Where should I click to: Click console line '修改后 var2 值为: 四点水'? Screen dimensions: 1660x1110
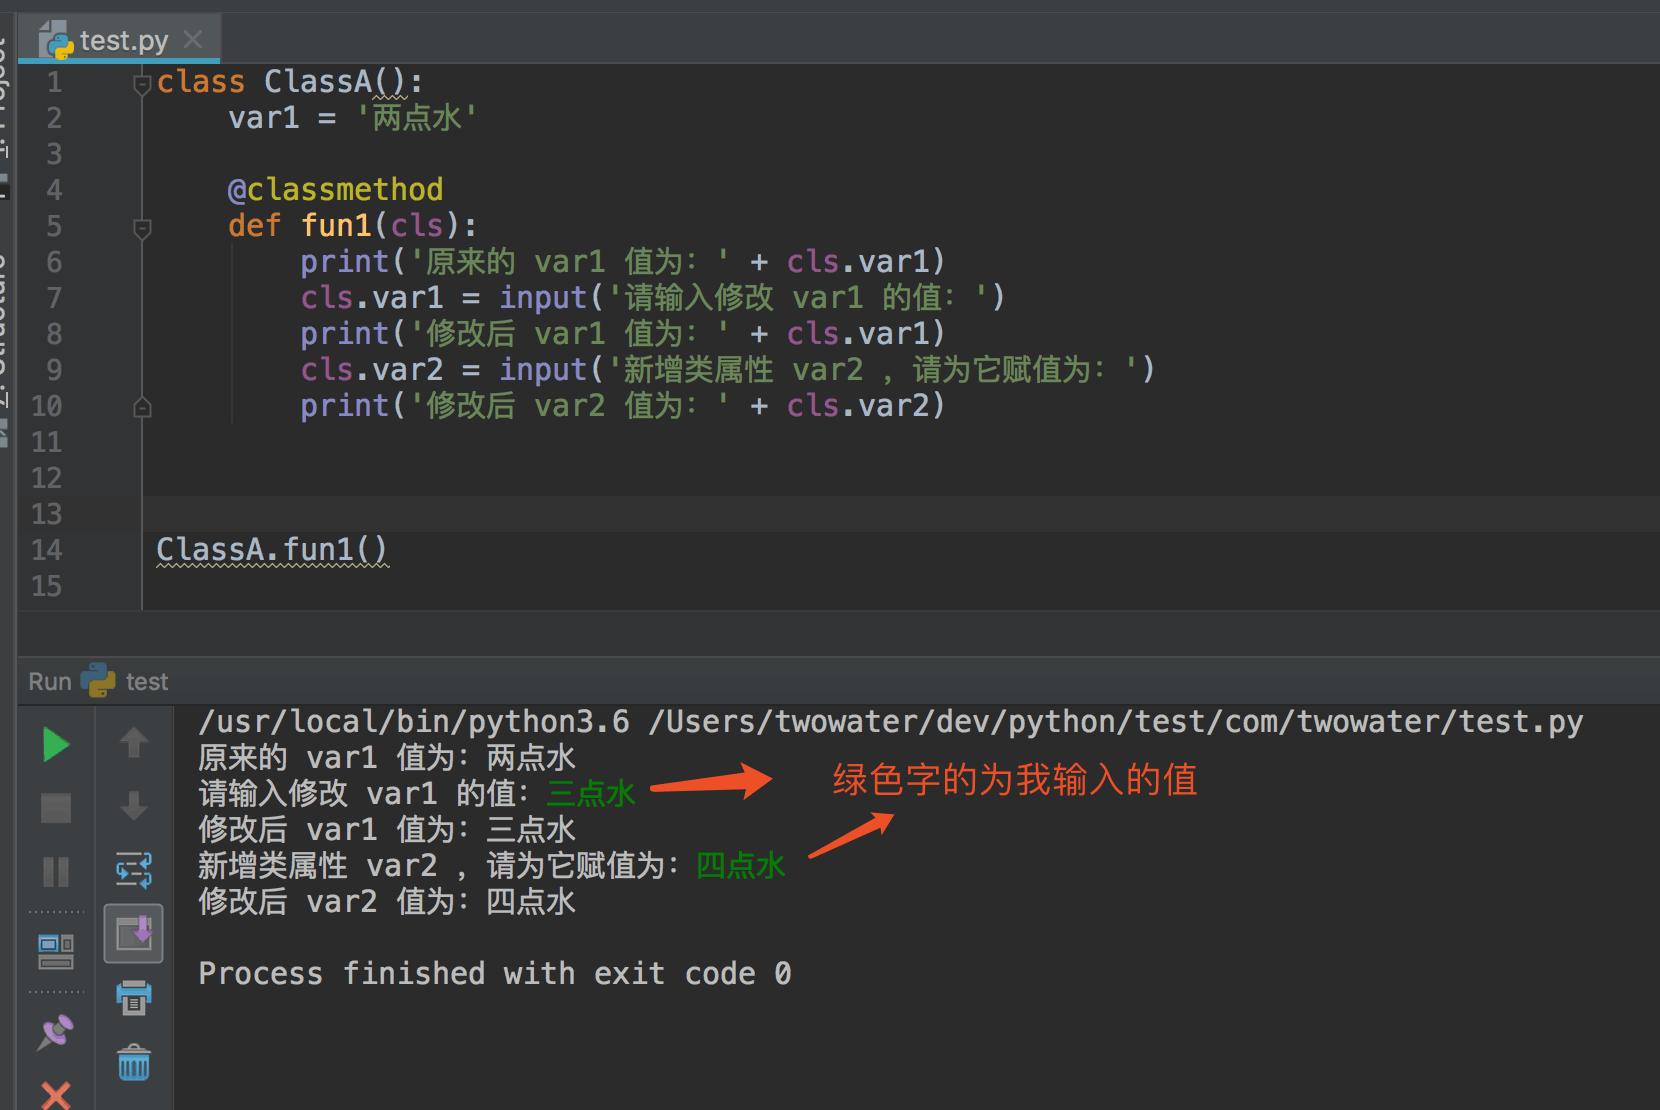click(x=387, y=902)
